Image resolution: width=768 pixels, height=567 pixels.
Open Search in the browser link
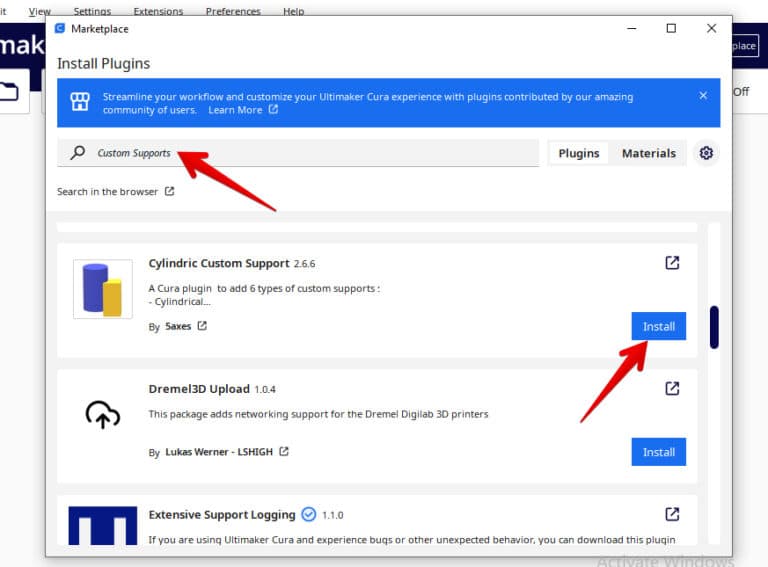tap(115, 191)
